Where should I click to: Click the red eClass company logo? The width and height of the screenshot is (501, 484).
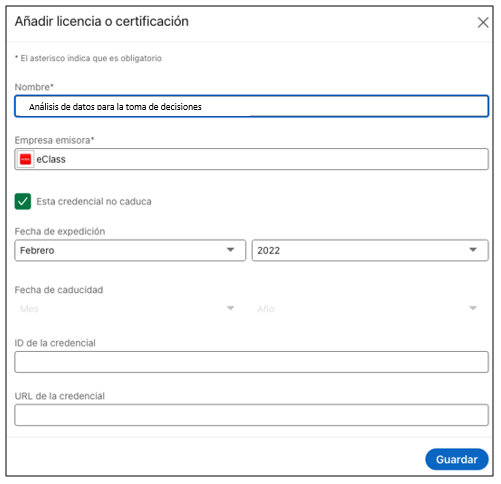point(25,159)
